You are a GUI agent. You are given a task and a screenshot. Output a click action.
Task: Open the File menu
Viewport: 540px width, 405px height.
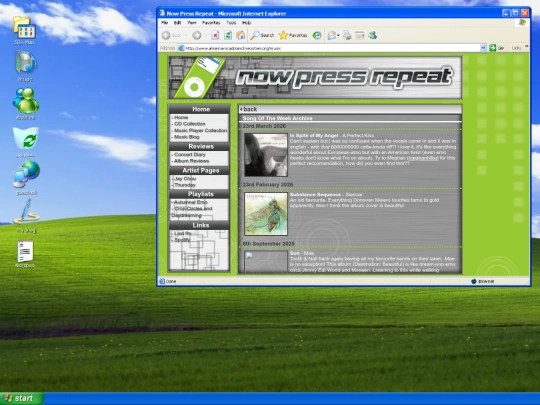165,23
